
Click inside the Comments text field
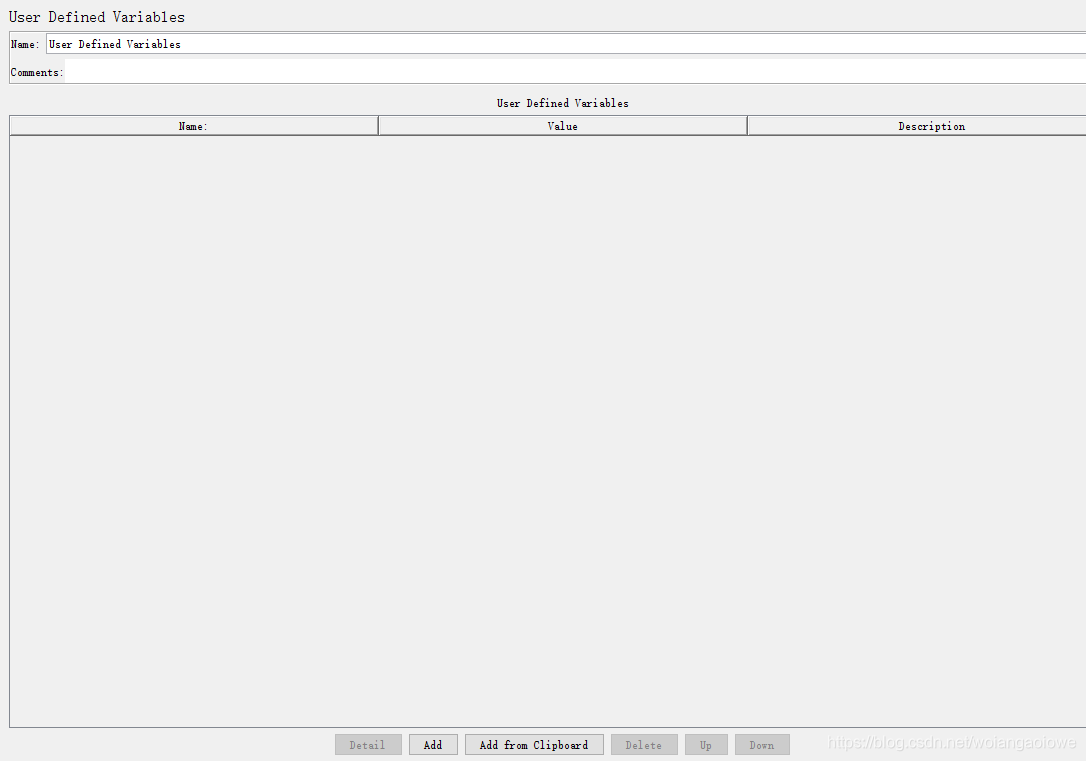pyautogui.click(x=400, y=71)
